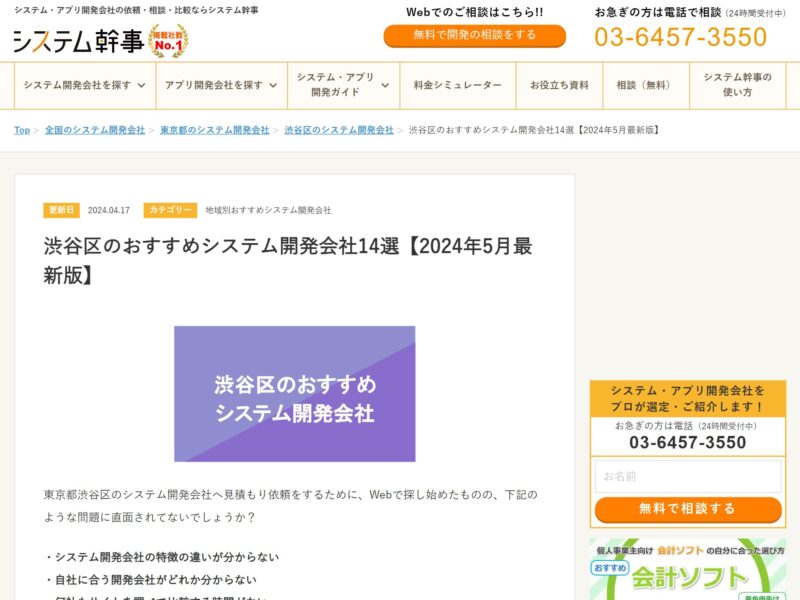Screen dimensions: 800x600
Task: Open 料金シミュレーター menu item
Action: click(x=458, y=85)
